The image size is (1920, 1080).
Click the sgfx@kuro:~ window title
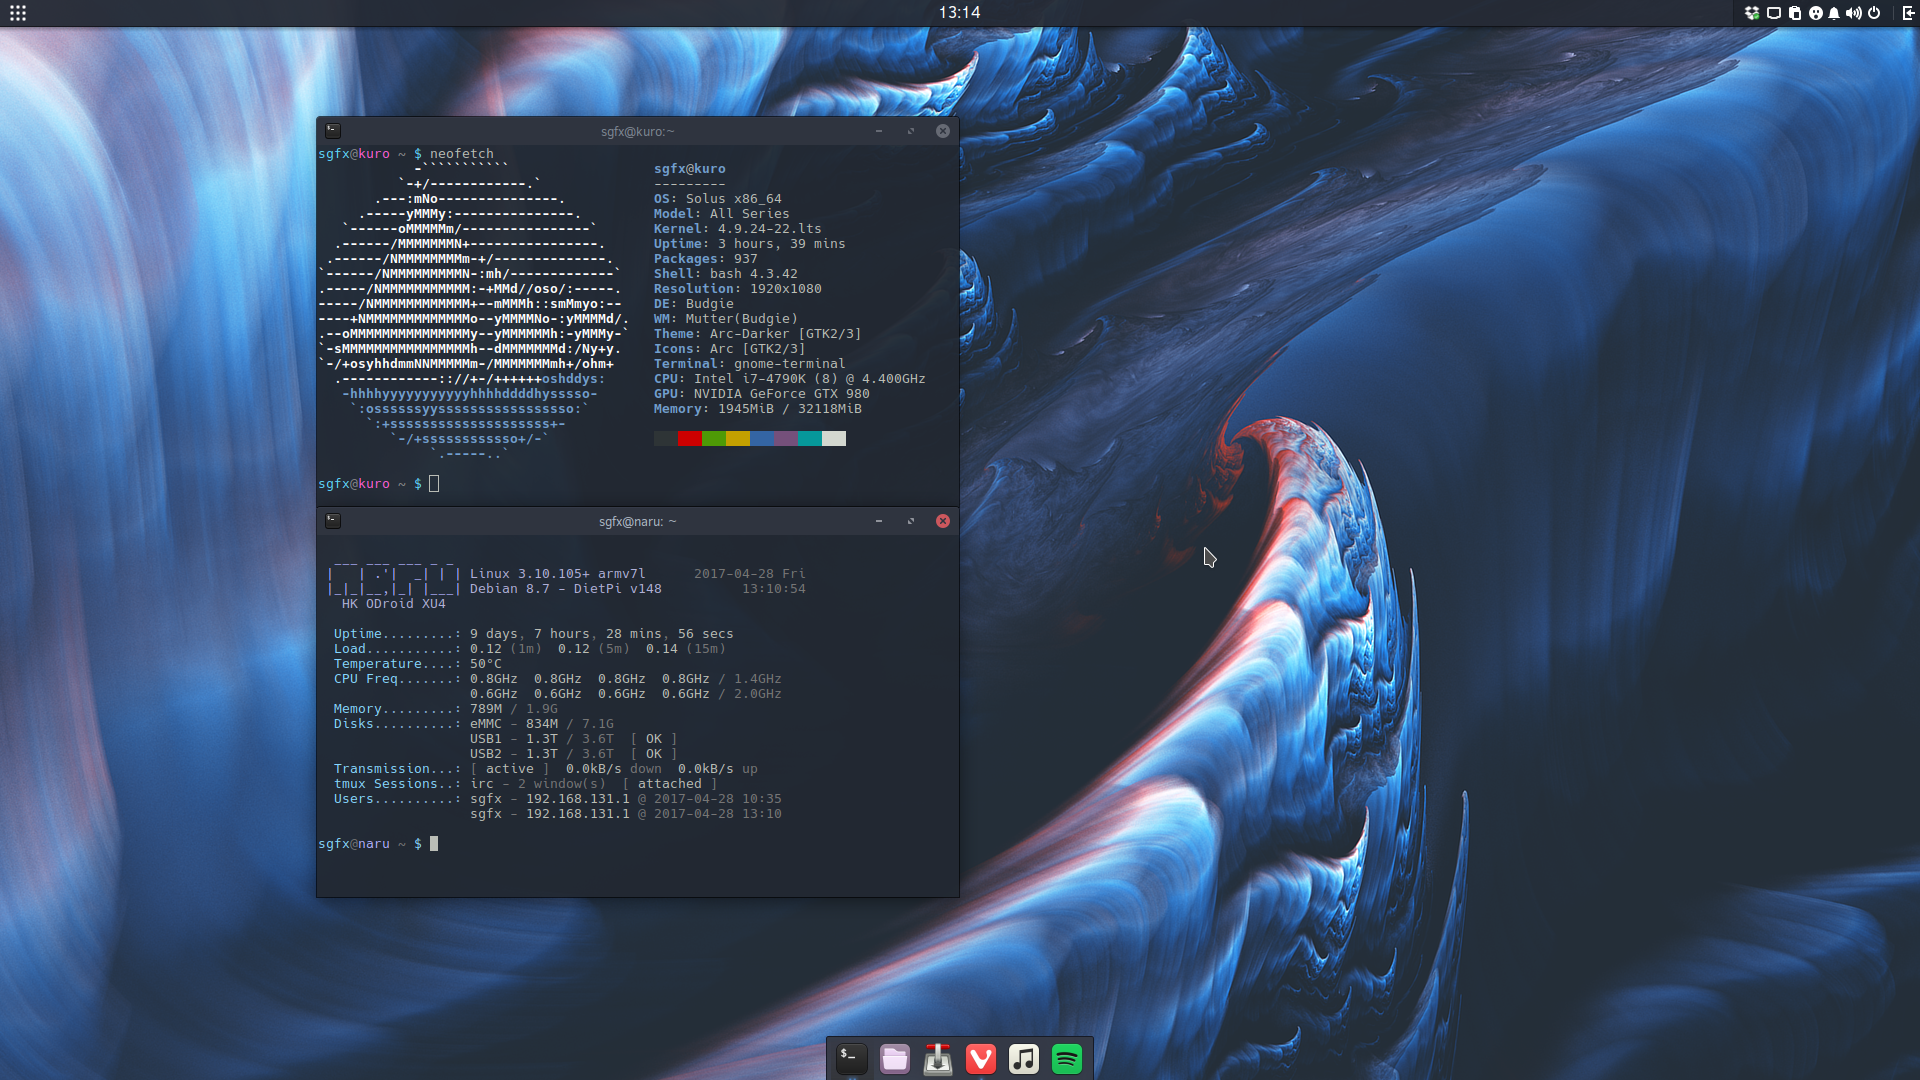(637, 131)
